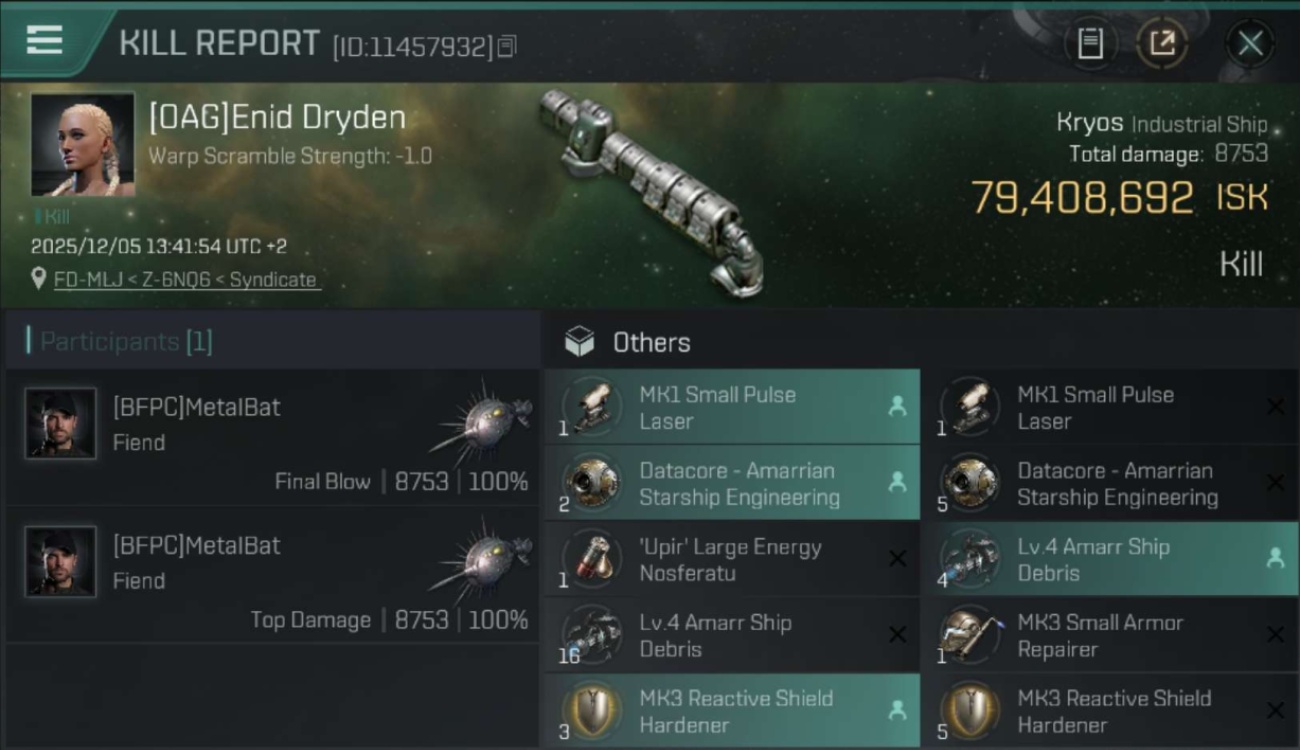The height and width of the screenshot is (750, 1300).
Task: Open the hamburger menu icon
Action: [x=45, y=41]
